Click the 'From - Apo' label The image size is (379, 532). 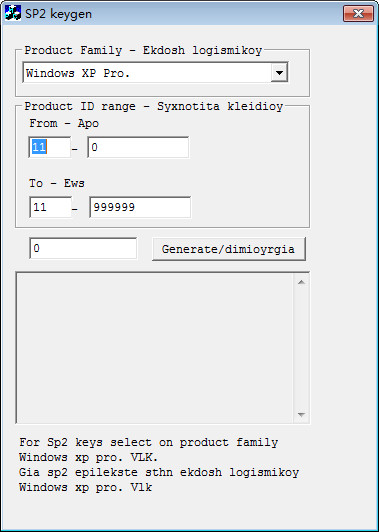pyautogui.click(x=64, y=123)
